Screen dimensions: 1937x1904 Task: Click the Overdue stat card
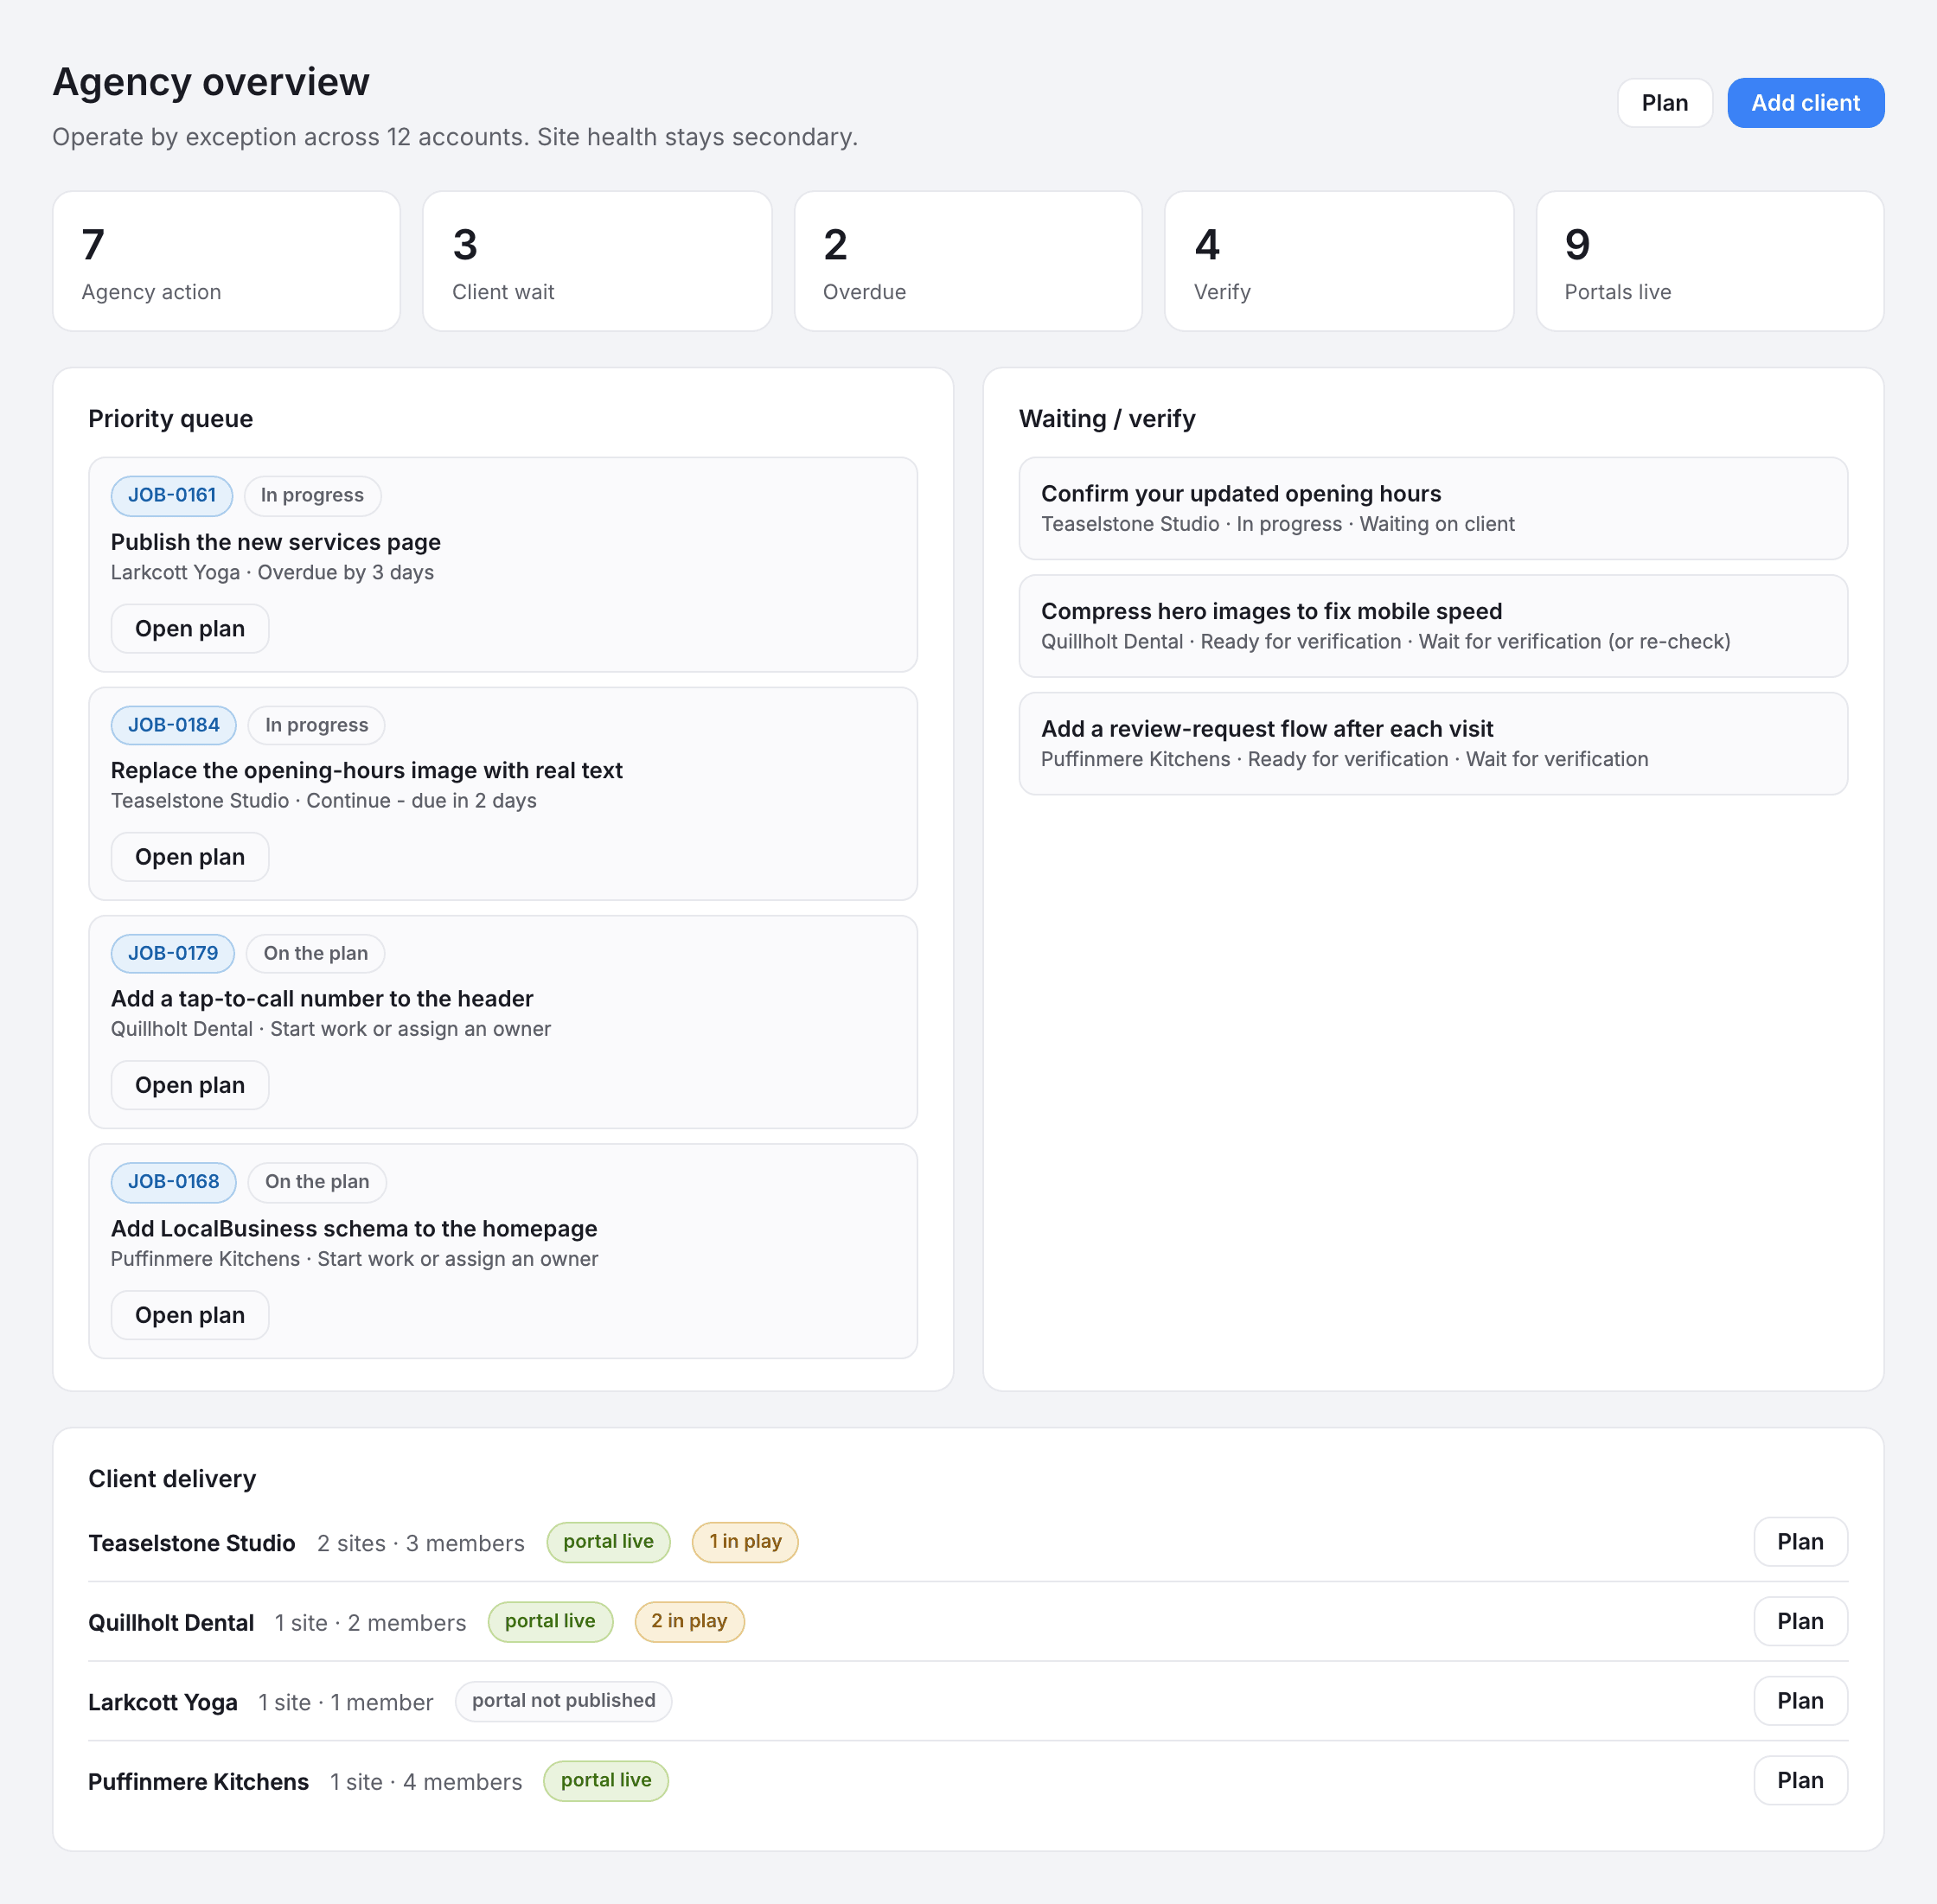pos(968,261)
